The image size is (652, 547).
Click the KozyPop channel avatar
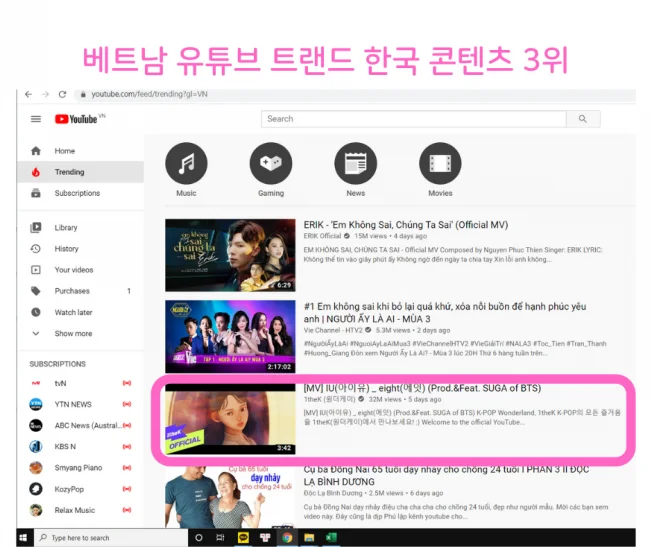pyautogui.click(x=36, y=489)
